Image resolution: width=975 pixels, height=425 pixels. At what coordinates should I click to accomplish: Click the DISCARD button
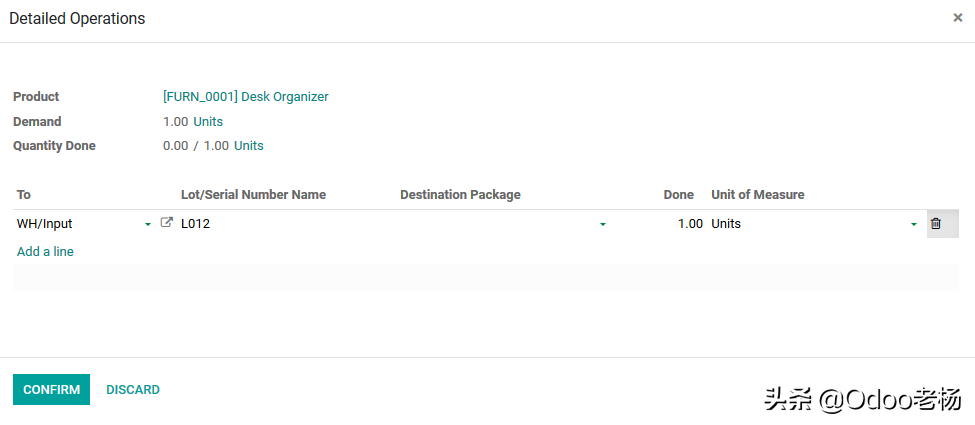(x=133, y=389)
